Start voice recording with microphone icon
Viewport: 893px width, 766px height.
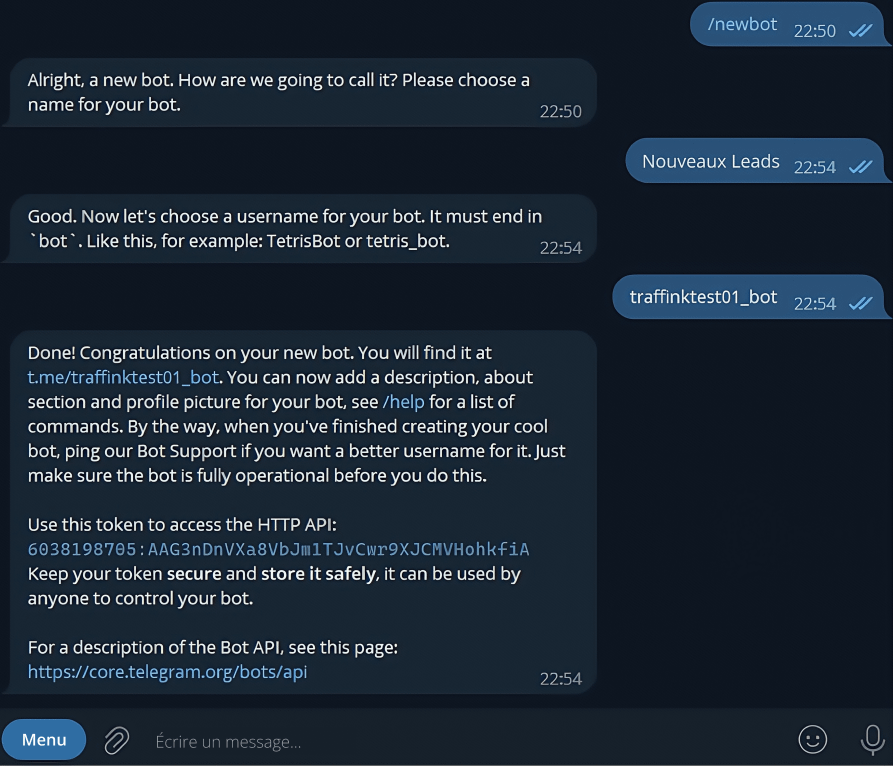coord(871,740)
